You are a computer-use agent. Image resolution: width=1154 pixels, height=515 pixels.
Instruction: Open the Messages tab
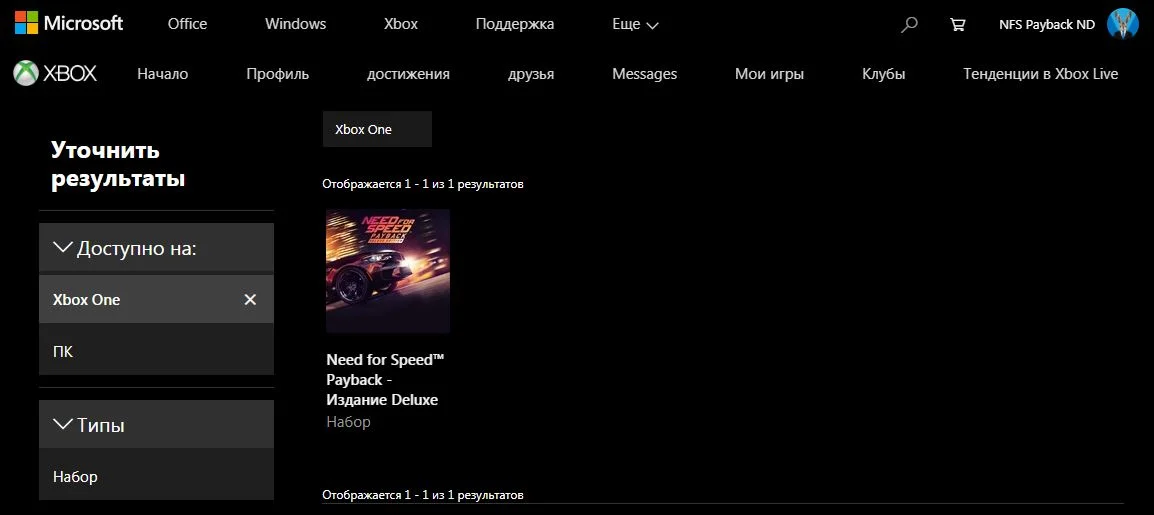(645, 74)
